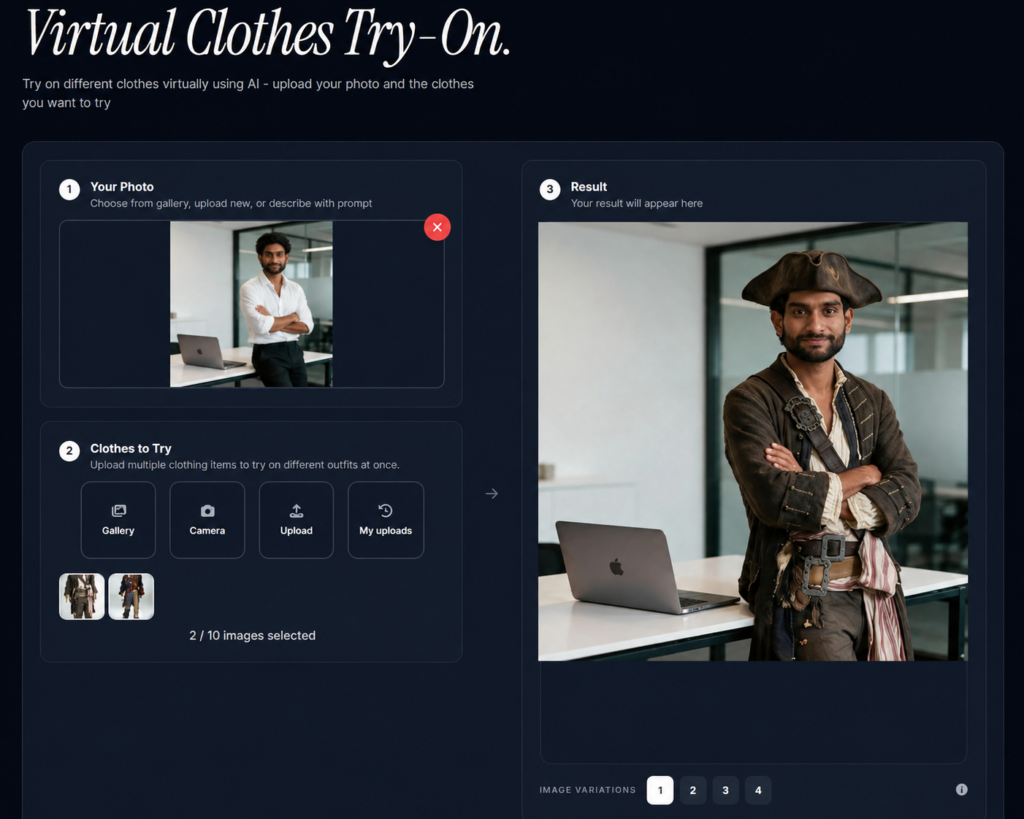Click the "2 / 10 images selected" text
The height and width of the screenshot is (819, 1024).
(x=252, y=635)
